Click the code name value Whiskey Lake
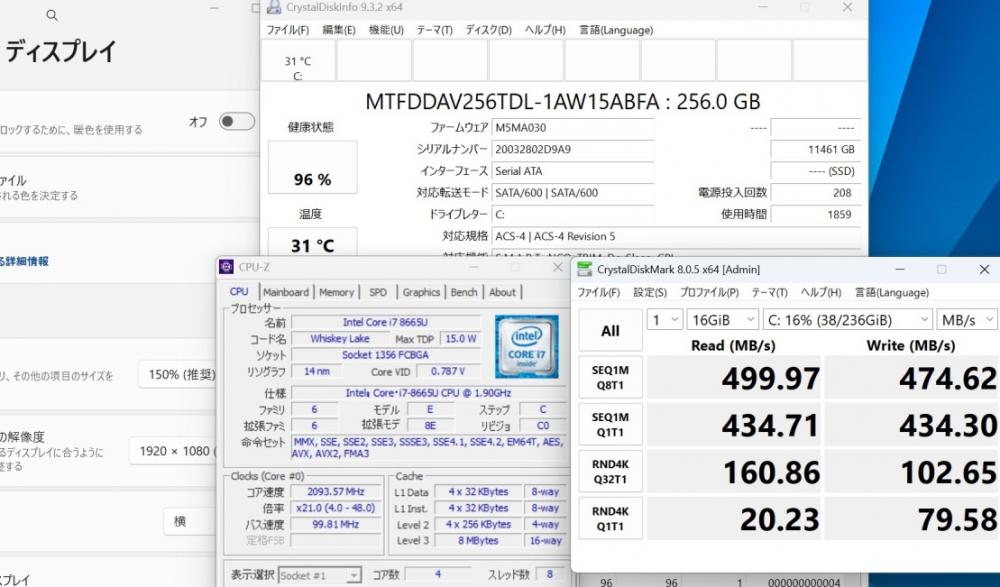Image resolution: width=1000 pixels, height=587 pixels. click(x=339, y=339)
